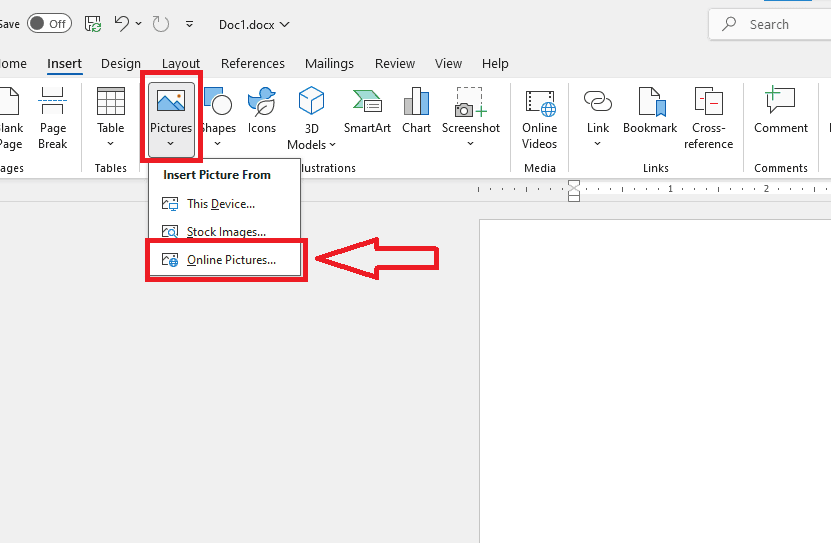Add a new Comment
This screenshot has width=831, height=543.
pyautogui.click(x=781, y=111)
